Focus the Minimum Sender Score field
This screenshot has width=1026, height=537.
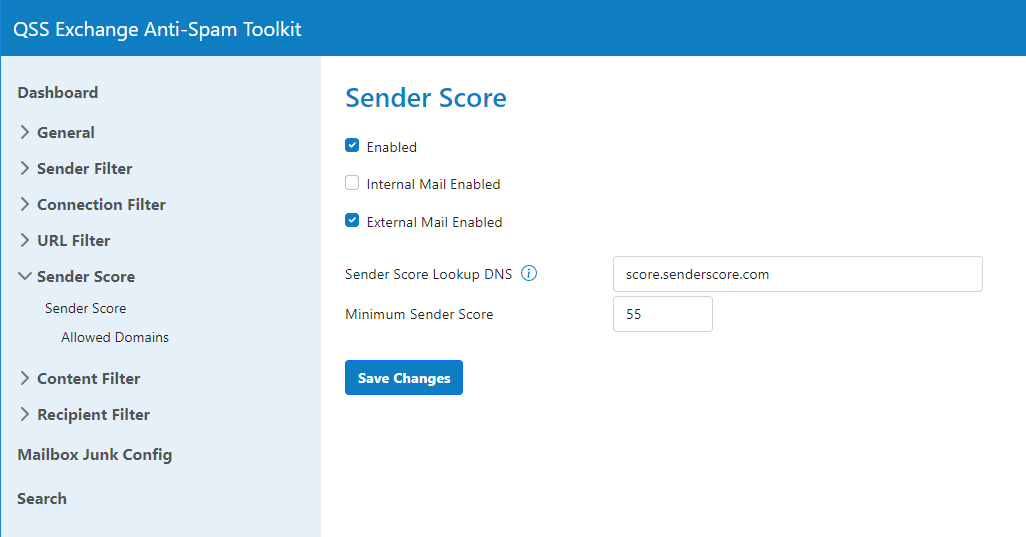pos(663,314)
